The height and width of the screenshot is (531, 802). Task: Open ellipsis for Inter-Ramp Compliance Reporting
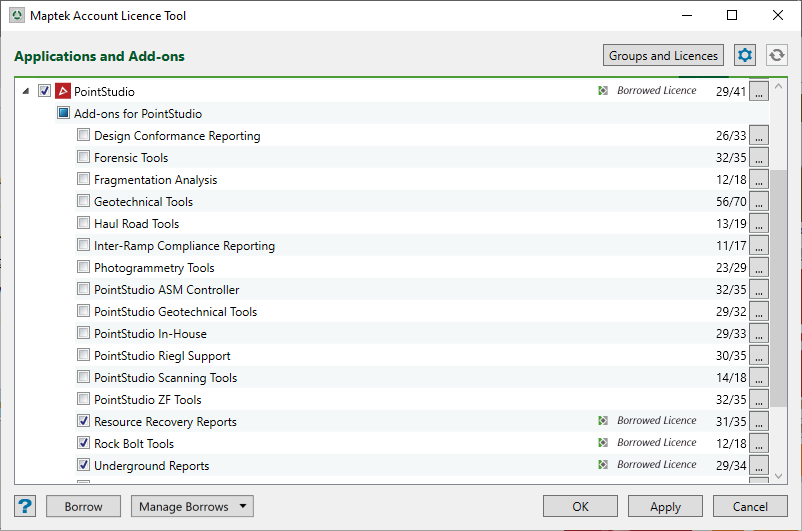(759, 246)
